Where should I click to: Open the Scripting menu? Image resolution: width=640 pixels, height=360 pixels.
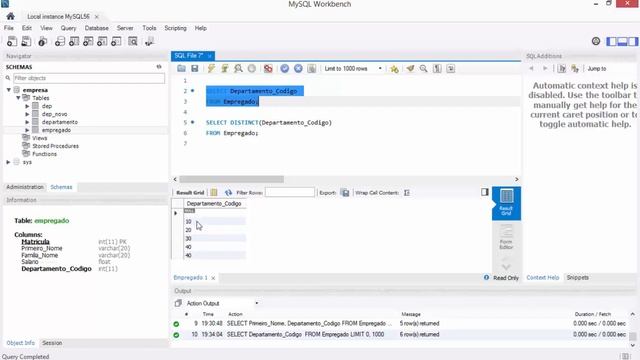pos(176,28)
